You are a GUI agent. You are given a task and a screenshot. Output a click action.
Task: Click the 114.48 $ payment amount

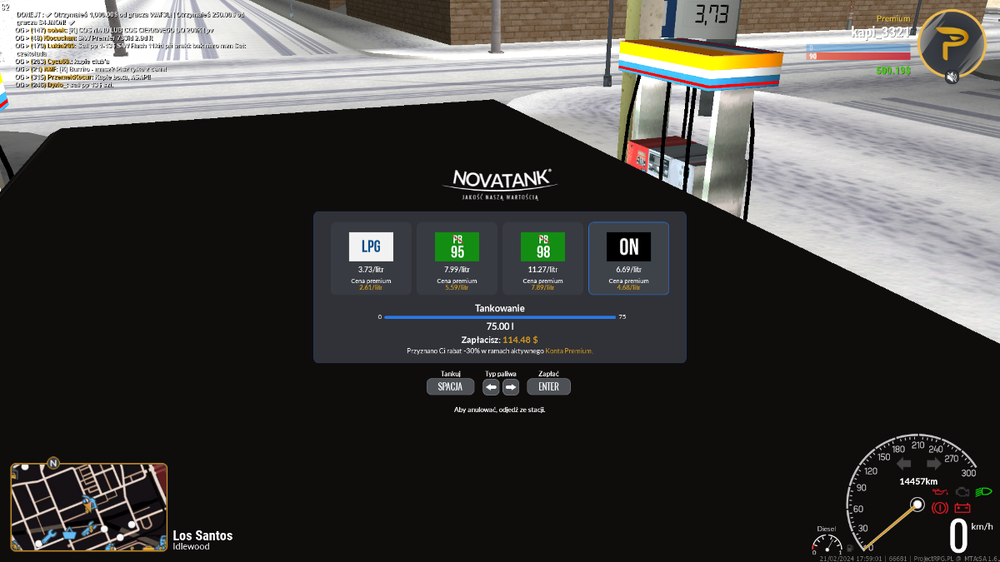(x=520, y=340)
